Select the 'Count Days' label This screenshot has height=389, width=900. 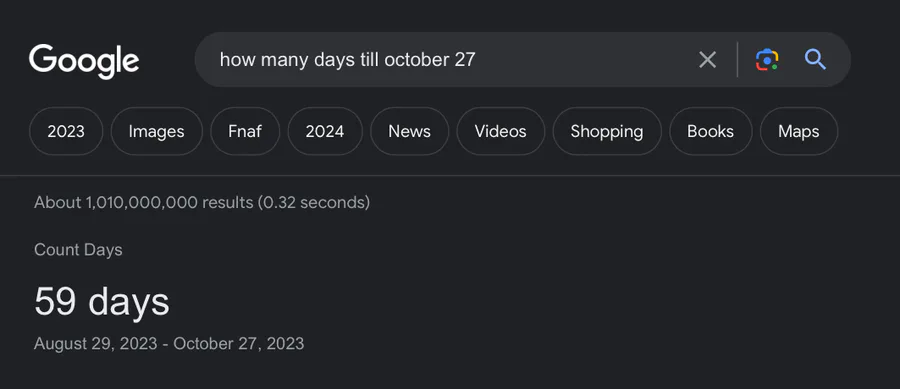click(x=78, y=250)
